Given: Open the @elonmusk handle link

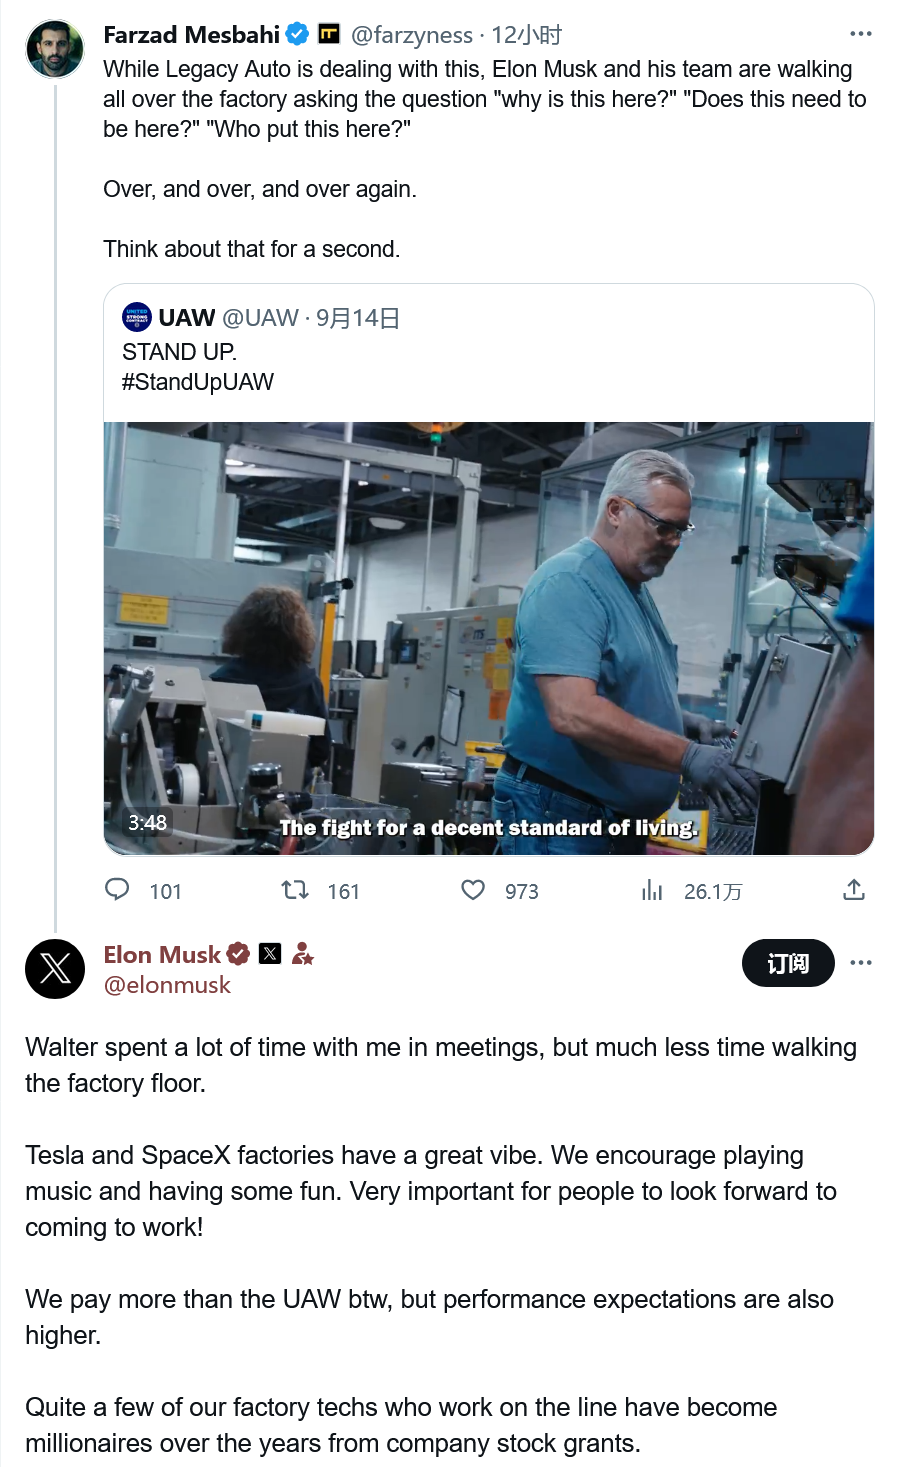Looking at the screenshot, I should (167, 985).
